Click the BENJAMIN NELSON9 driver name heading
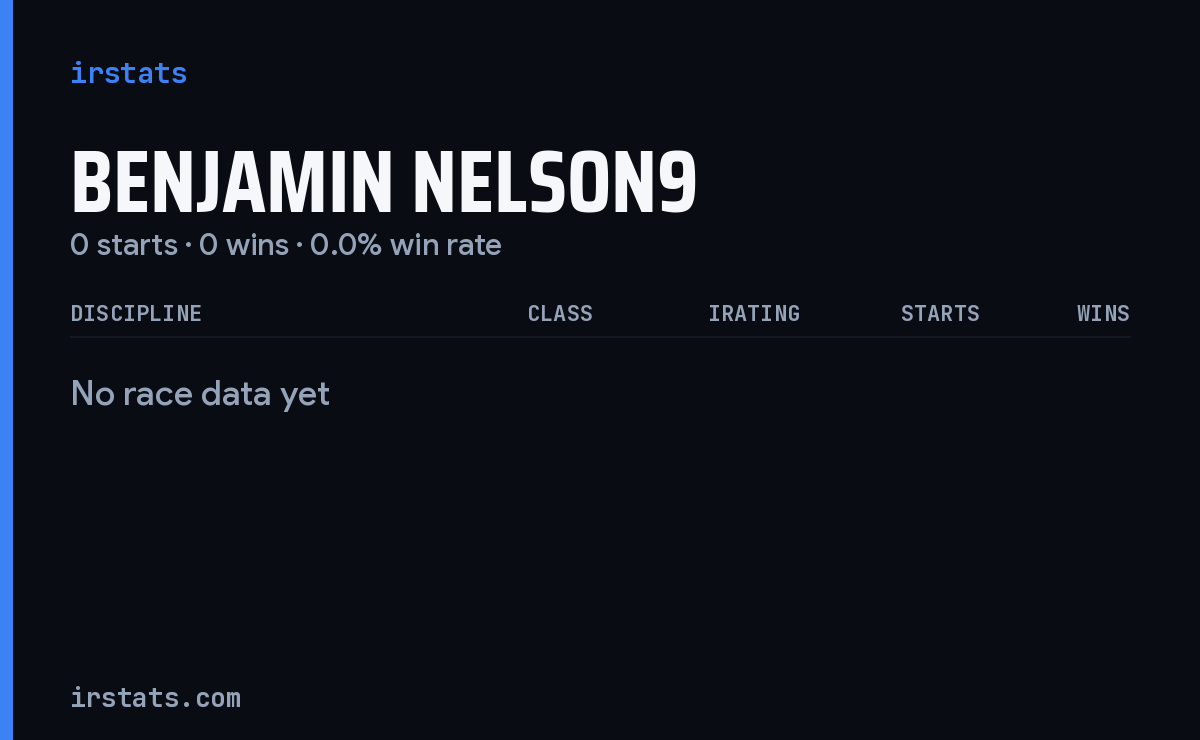 pyautogui.click(x=384, y=183)
